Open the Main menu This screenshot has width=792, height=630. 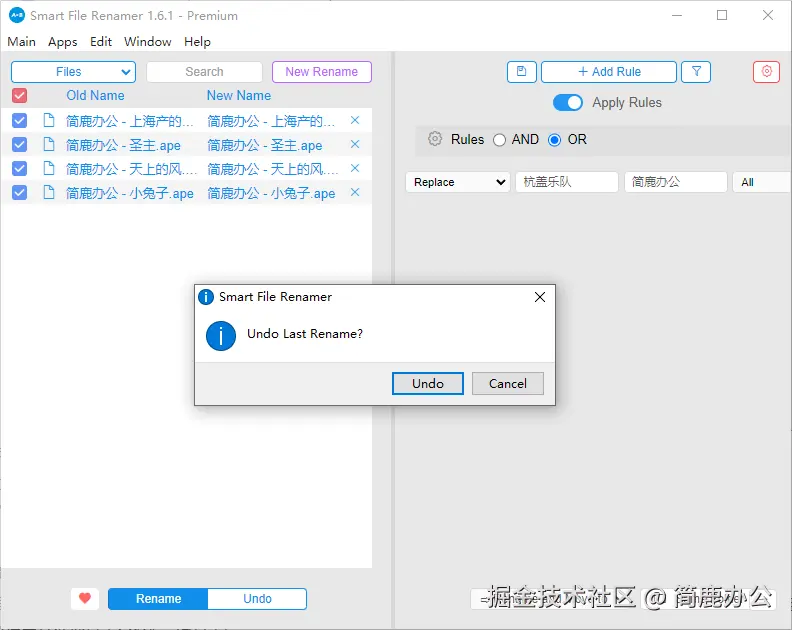click(x=21, y=41)
